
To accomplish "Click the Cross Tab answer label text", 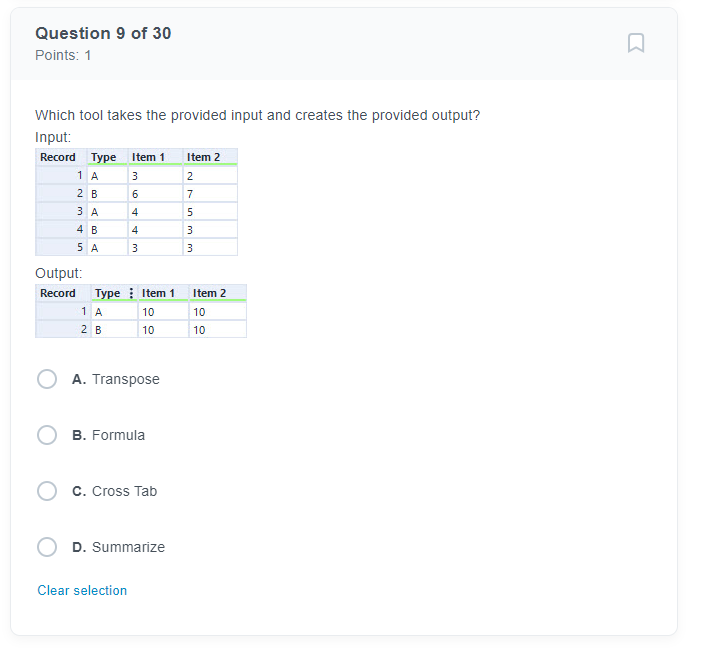I will [x=124, y=491].
